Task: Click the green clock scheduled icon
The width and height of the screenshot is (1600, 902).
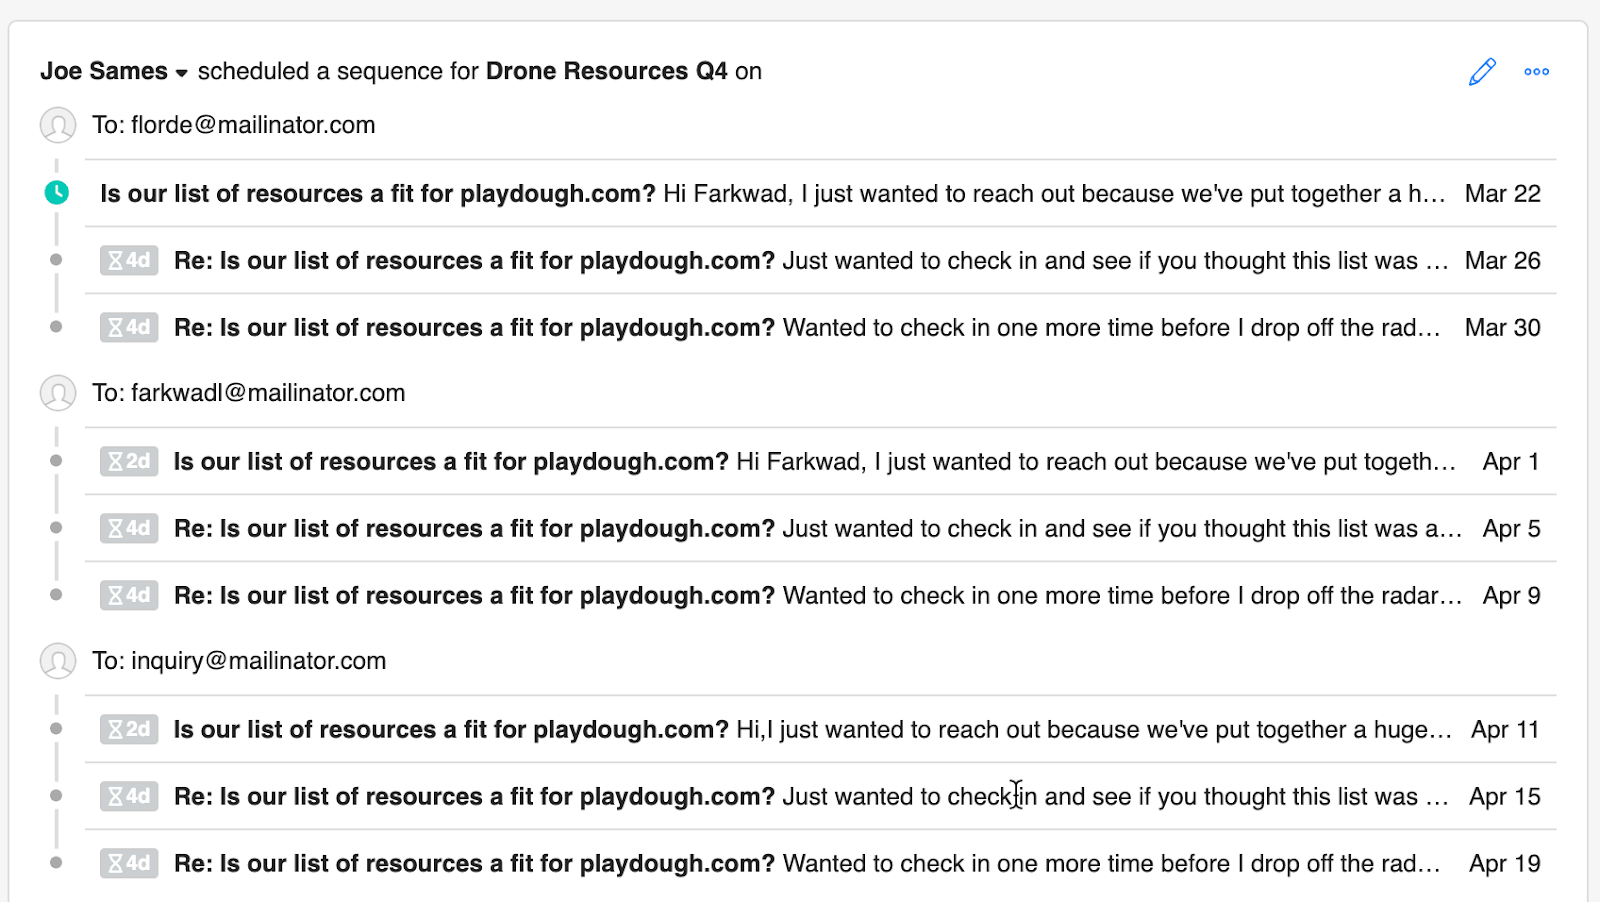Action: (57, 193)
